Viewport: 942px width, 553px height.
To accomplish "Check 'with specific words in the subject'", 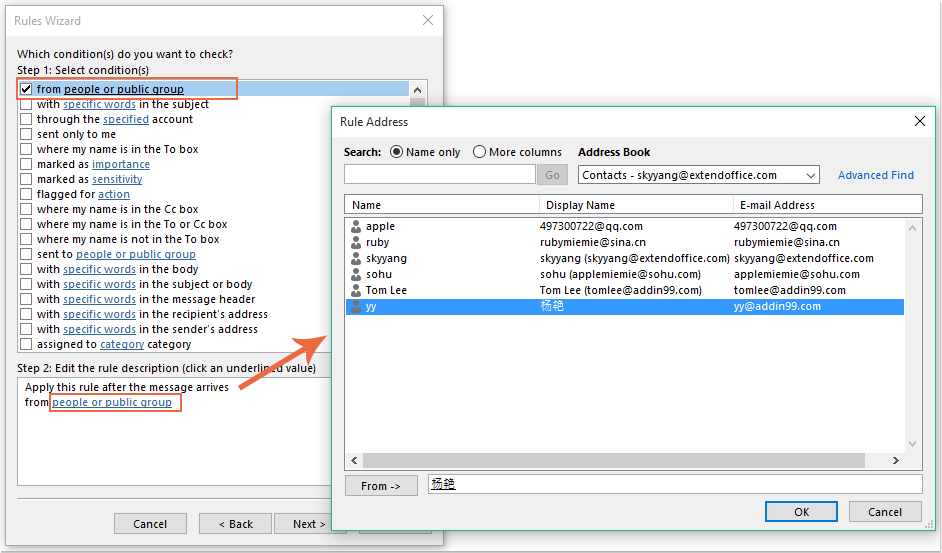I will click(26, 104).
